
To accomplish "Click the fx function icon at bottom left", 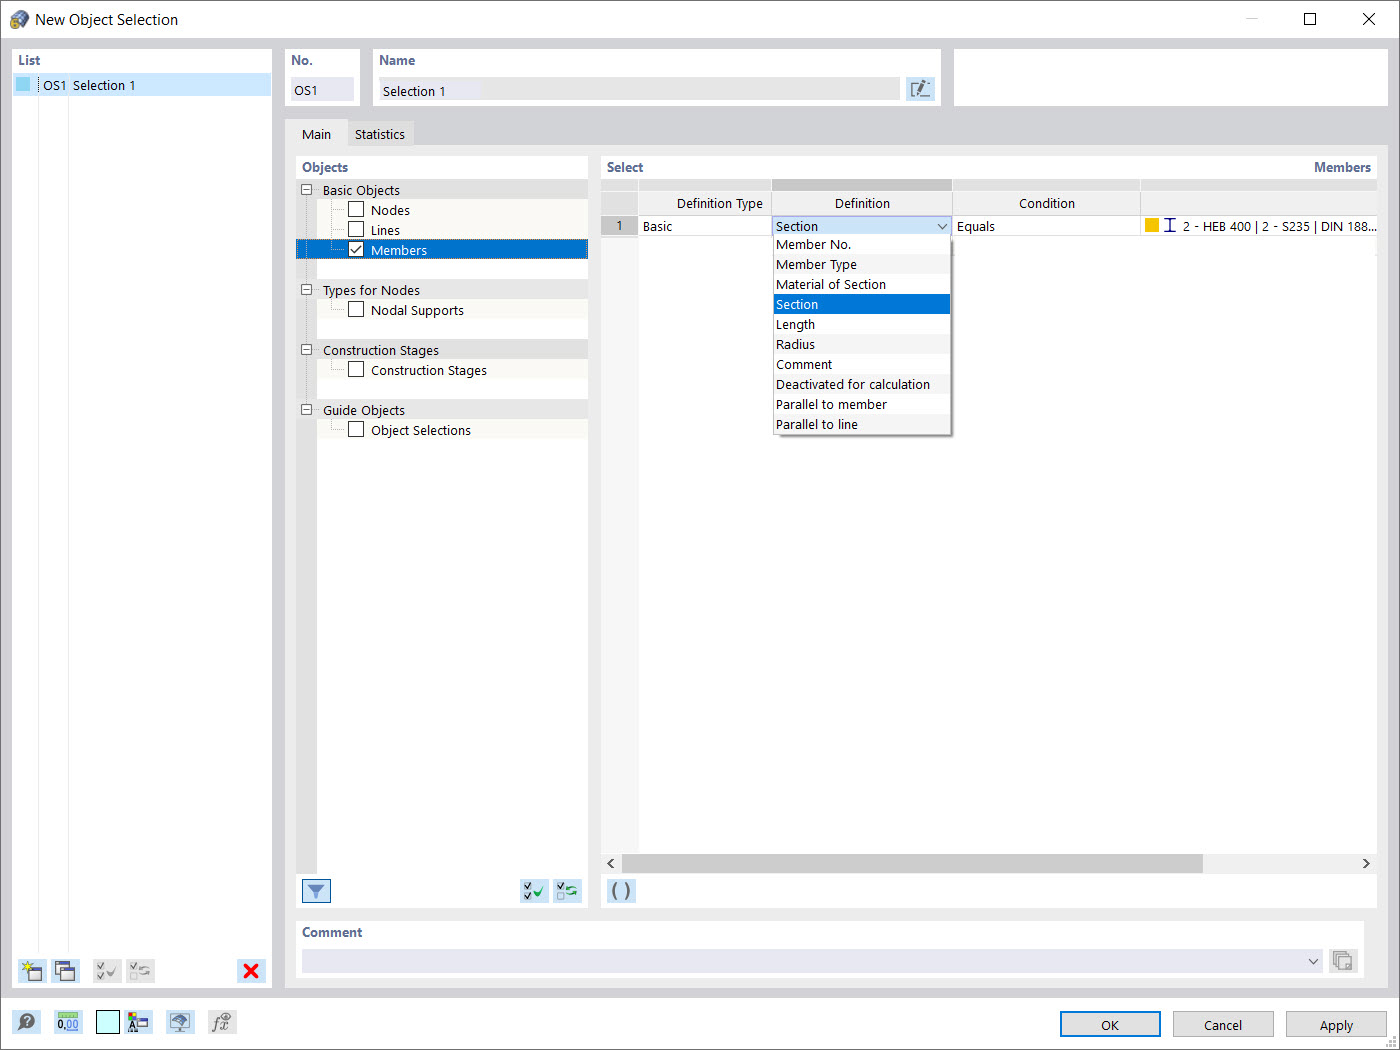I will [221, 1021].
